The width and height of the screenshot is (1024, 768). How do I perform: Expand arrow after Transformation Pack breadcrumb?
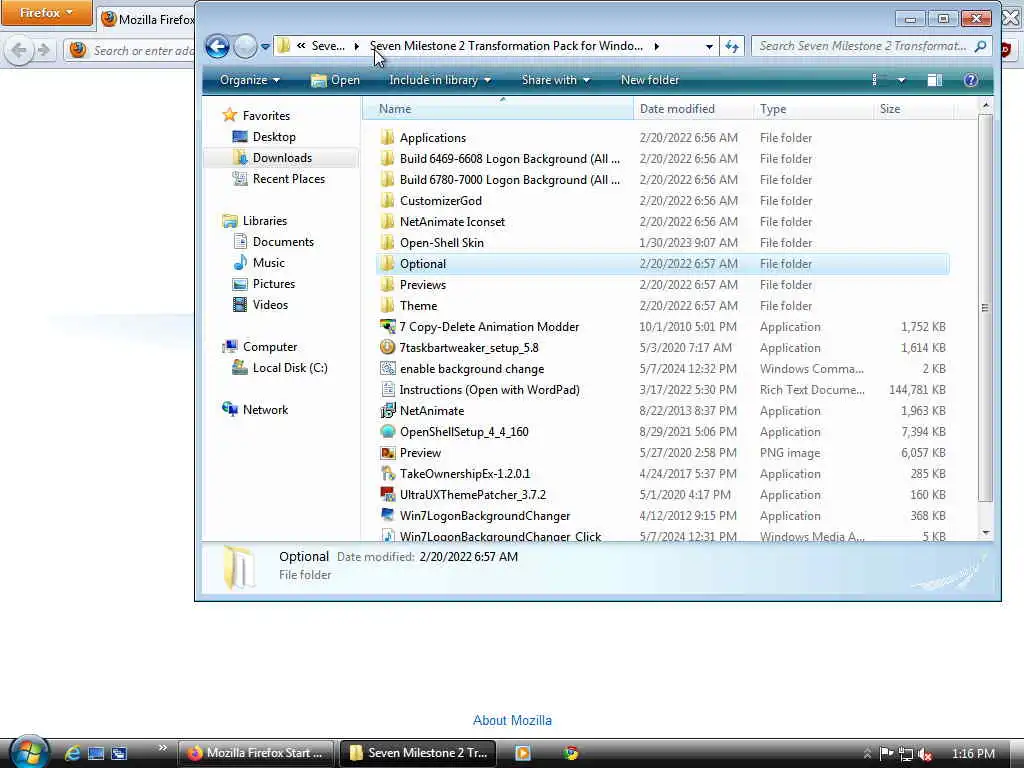click(656, 46)
